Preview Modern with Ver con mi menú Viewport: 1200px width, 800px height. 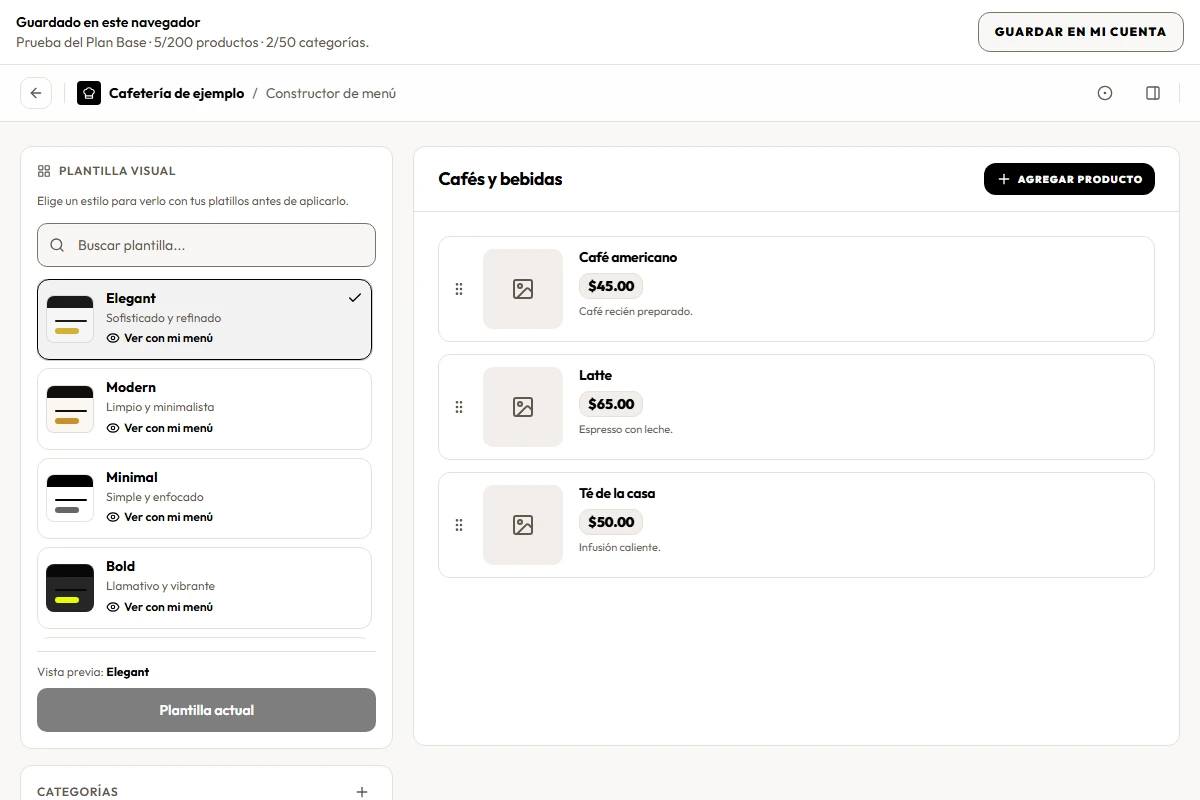pyautogui.click(x=160, y=428)
